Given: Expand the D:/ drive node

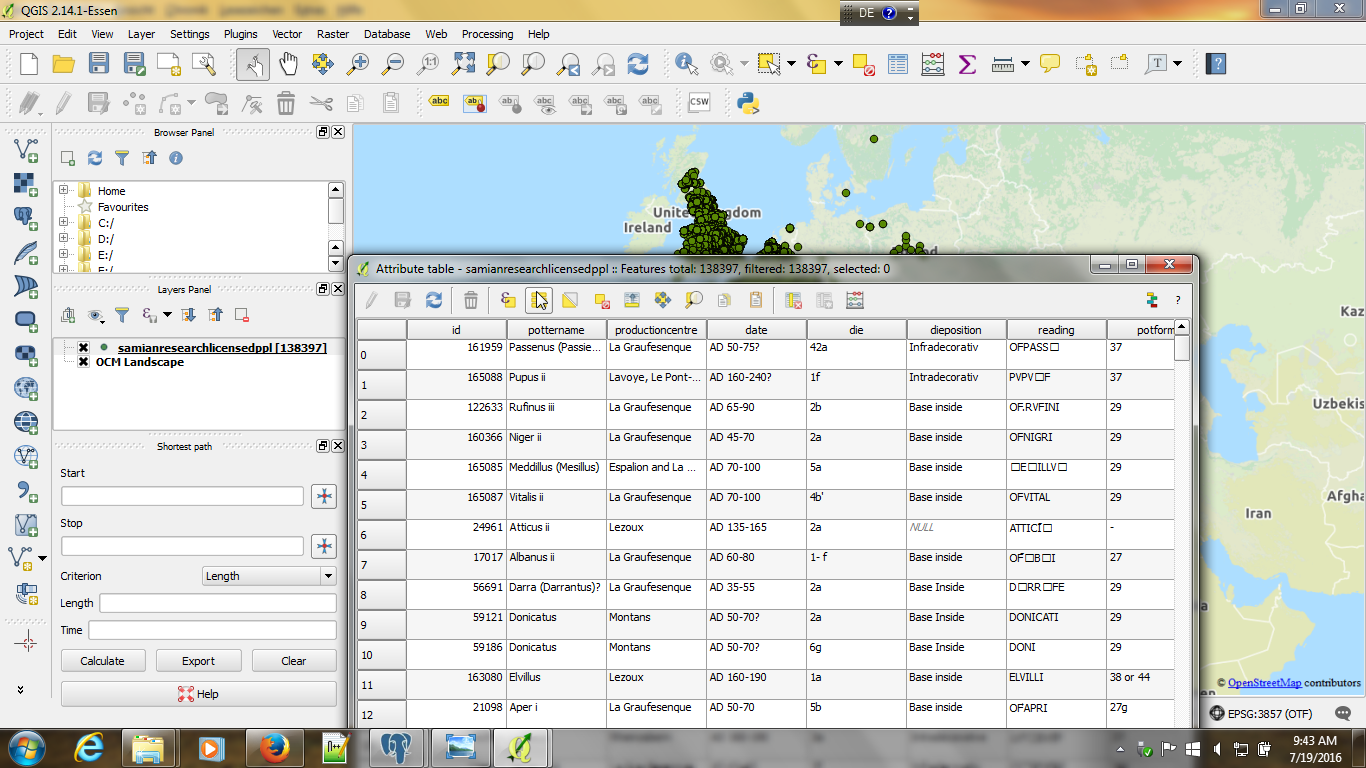Looking at the screenshot, I should [63, 238].
